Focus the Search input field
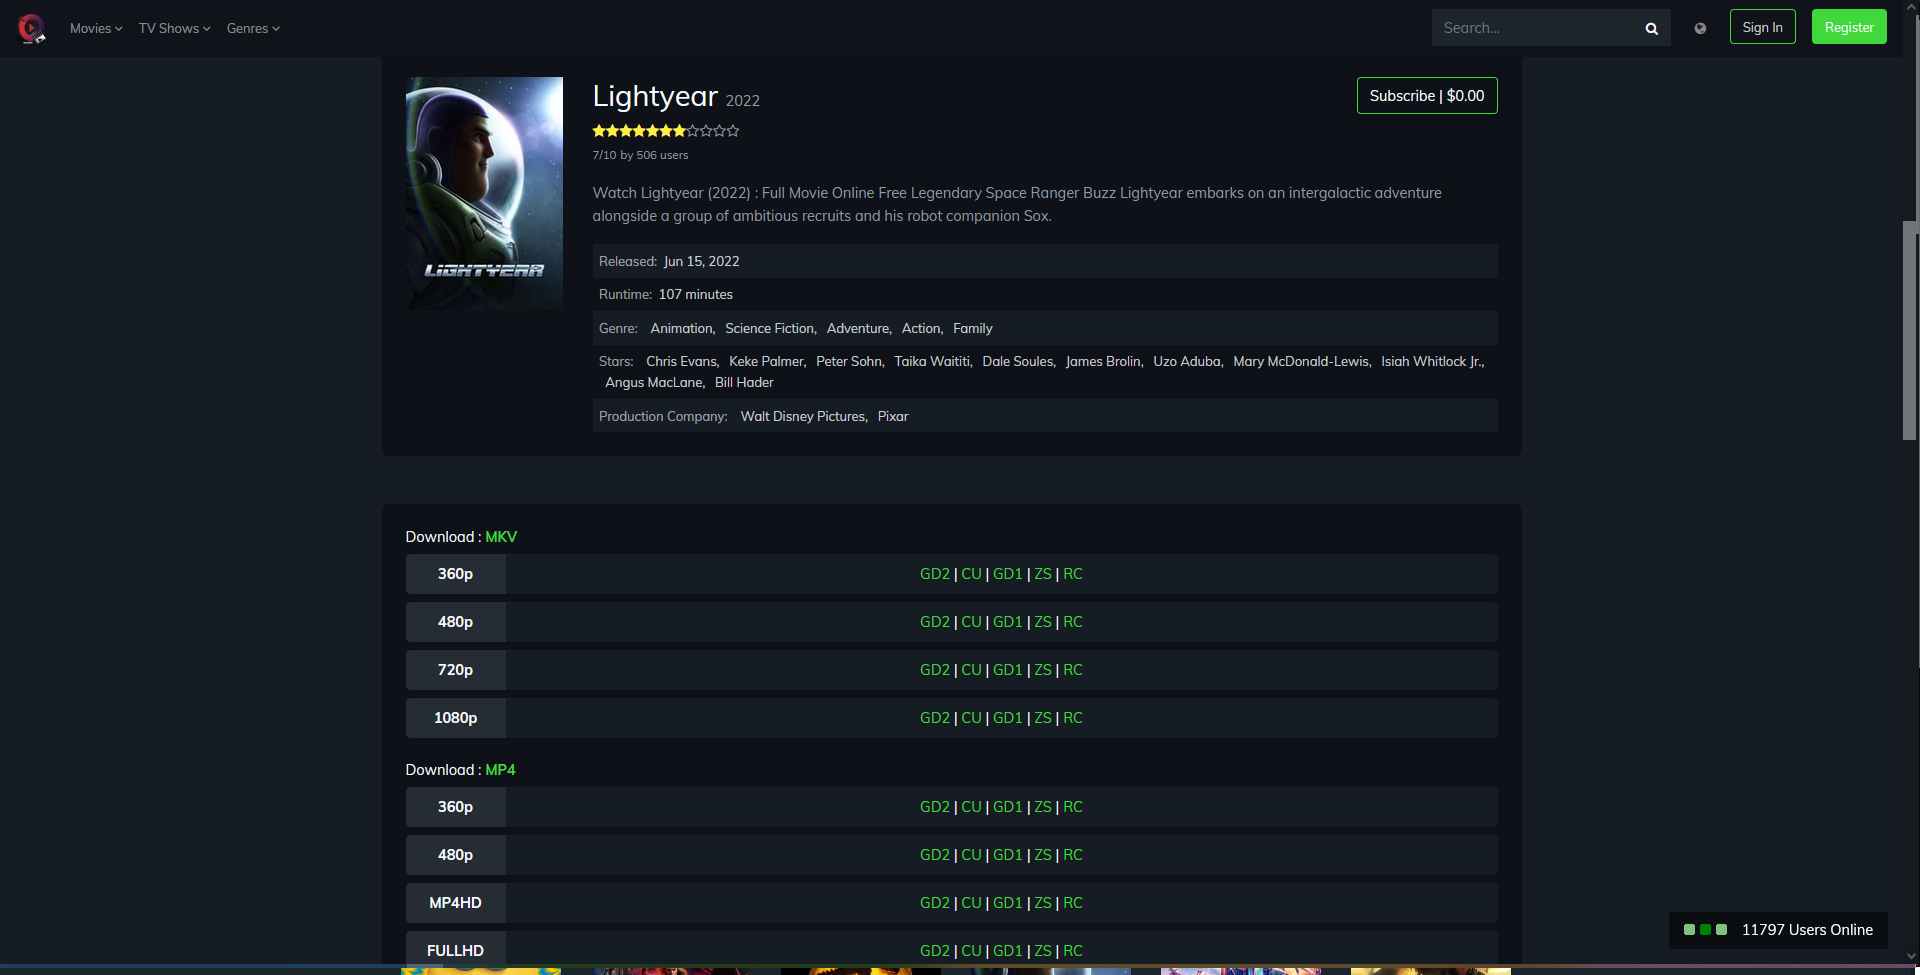Image resolution: width=1920 pixels, height=975 pixels. [1535, 28]
